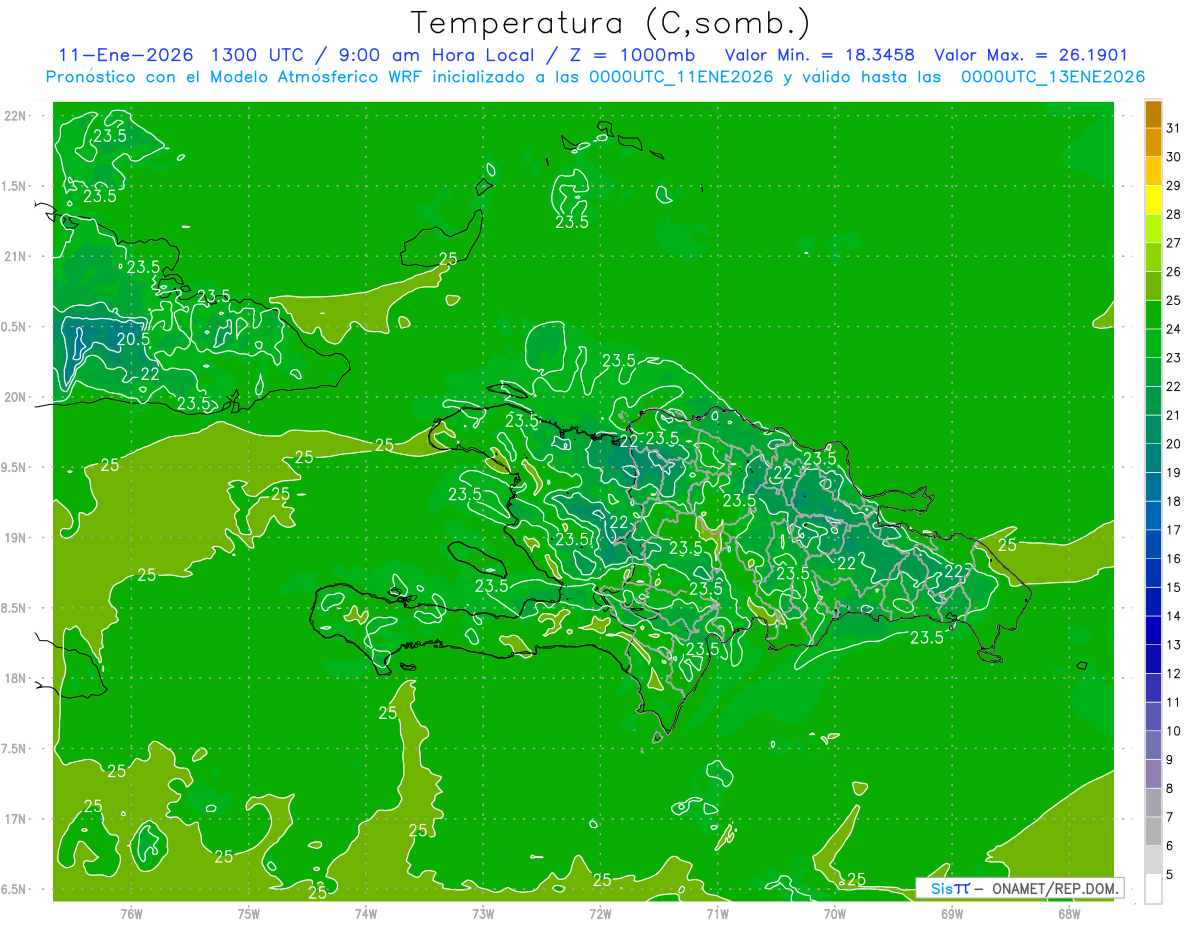Click the "17N" latitude label
The width and height of the screenshot is (1200, 927).
click(15, 819)
